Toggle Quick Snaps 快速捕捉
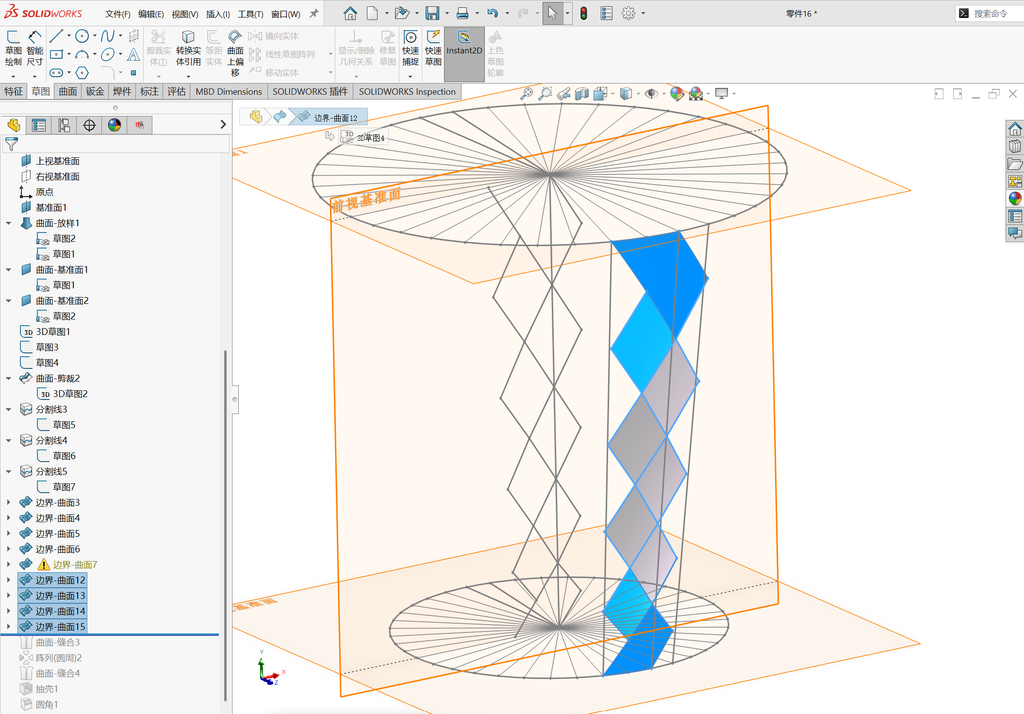Screen dimensions: 1024x714 point(410,48)
